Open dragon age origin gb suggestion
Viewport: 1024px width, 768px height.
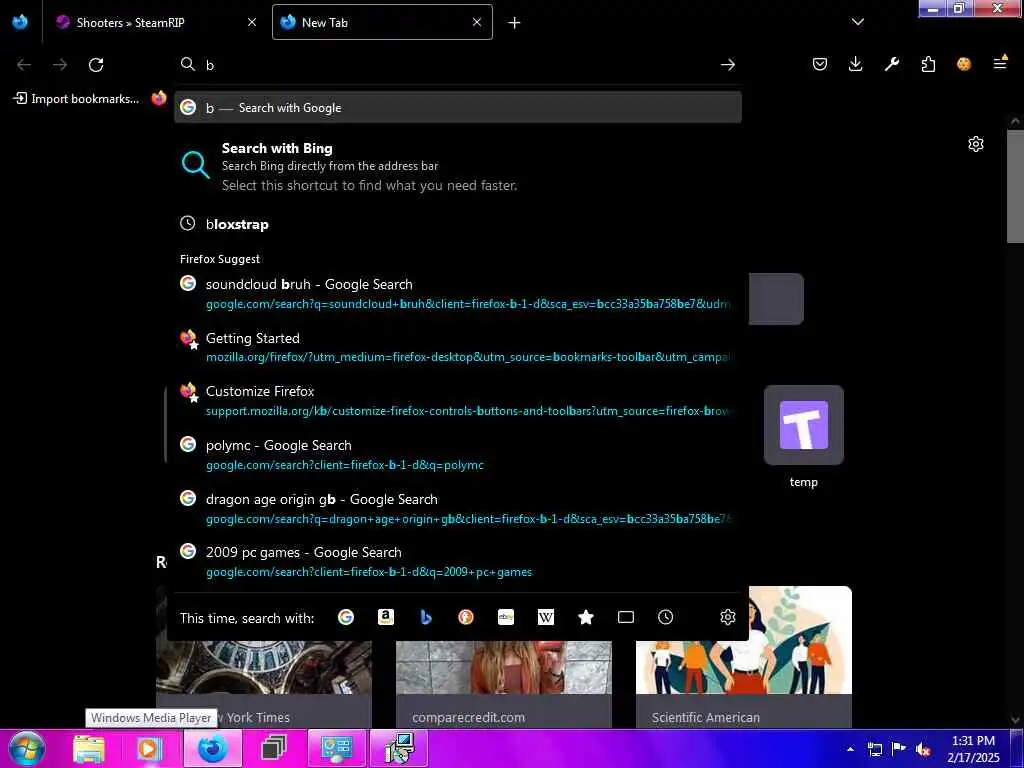[458, 508]
